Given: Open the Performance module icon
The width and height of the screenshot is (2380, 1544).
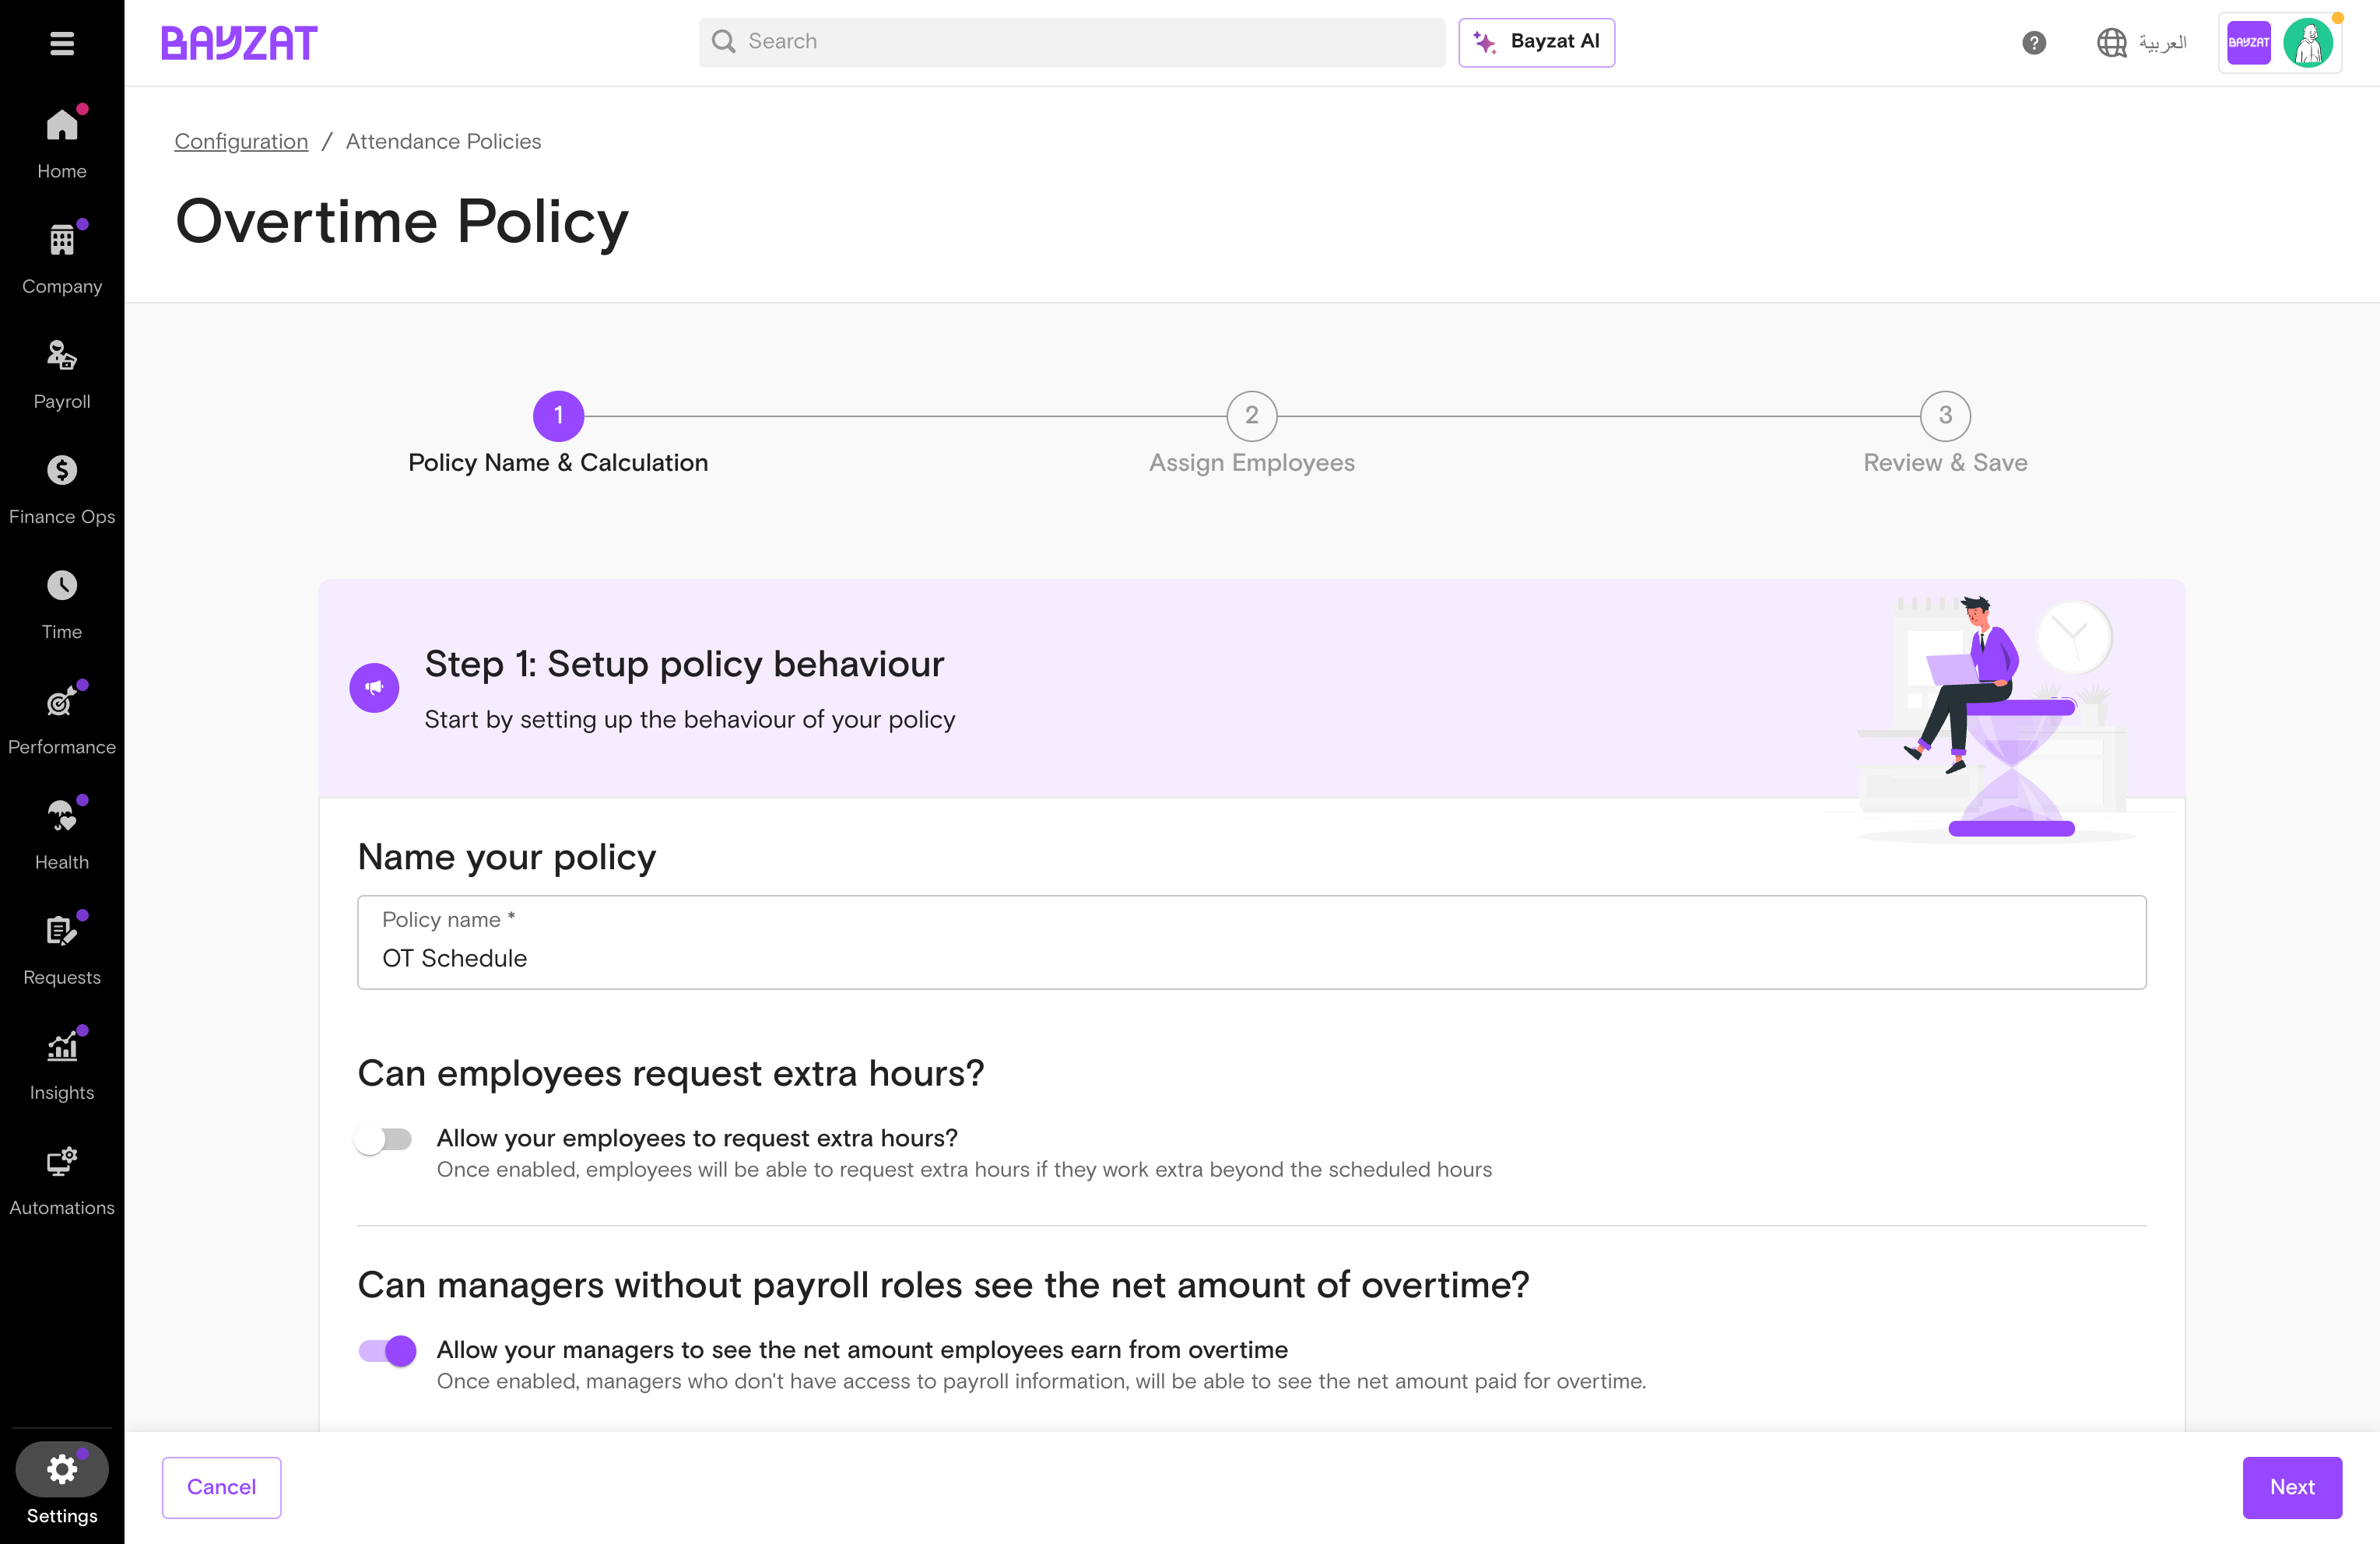Looking at the screenshot, I should (x=62, y=701).
